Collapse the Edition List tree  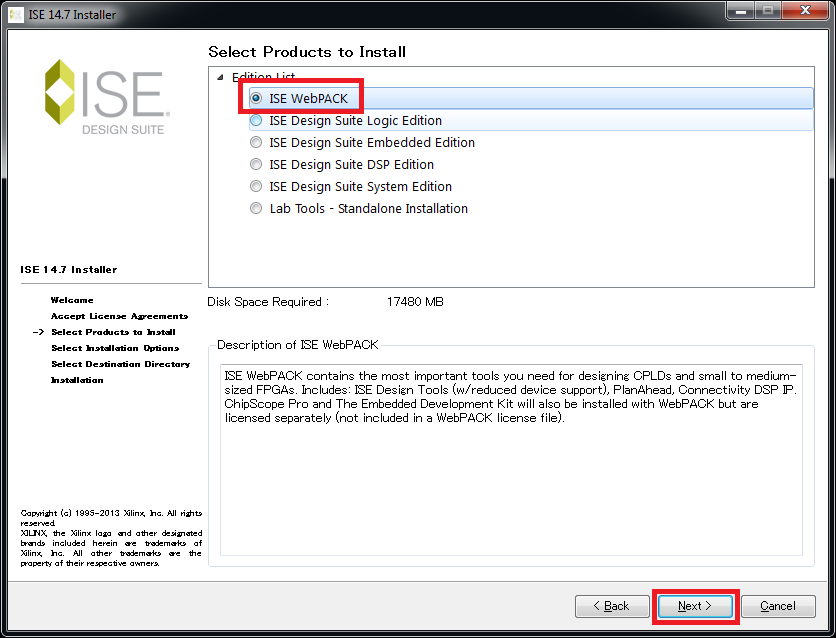coord(220,77)
